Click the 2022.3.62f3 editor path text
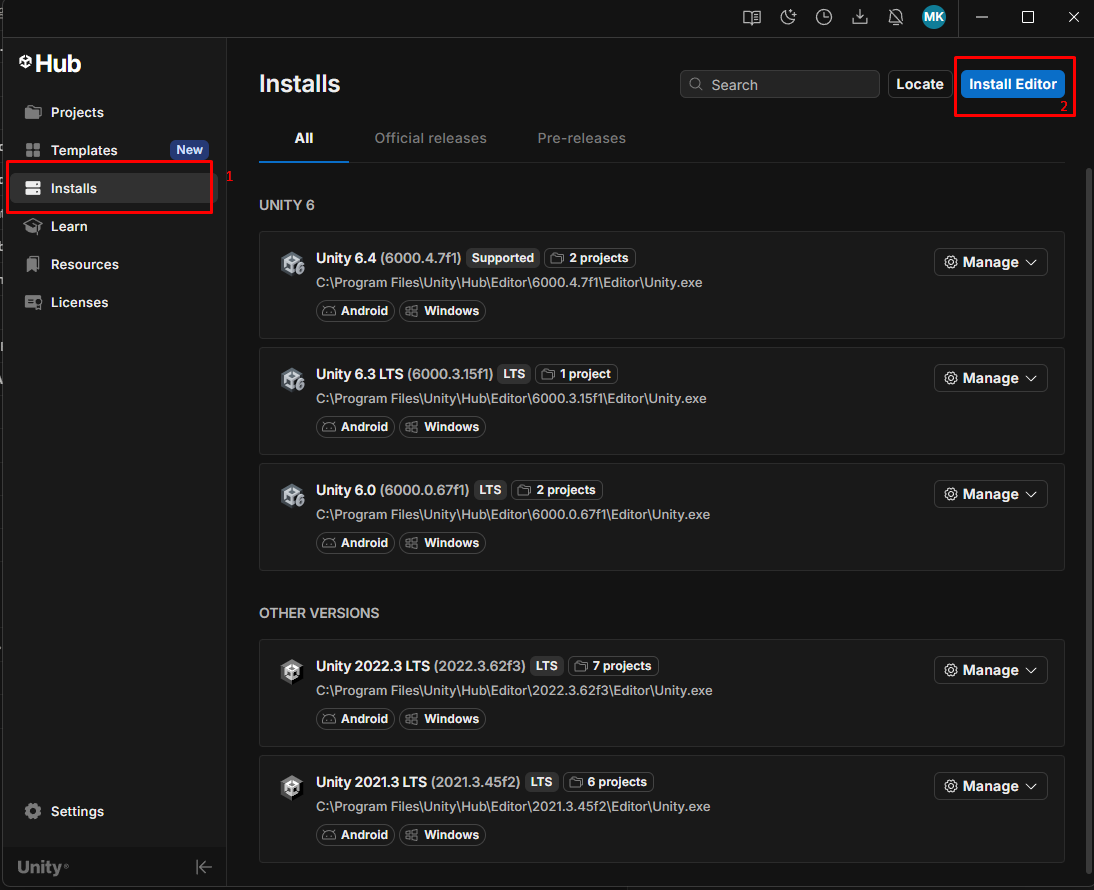 (514, 691)
